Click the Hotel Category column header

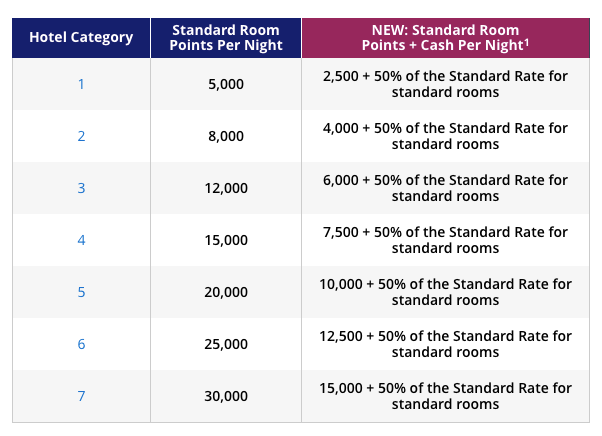click(x=81, y=38)
